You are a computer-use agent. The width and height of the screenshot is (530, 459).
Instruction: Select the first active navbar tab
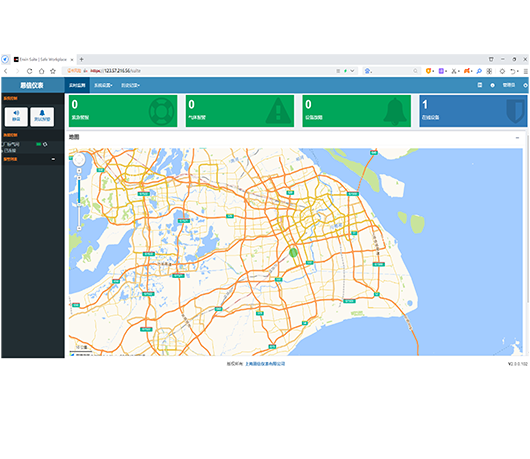coord(77,86)
